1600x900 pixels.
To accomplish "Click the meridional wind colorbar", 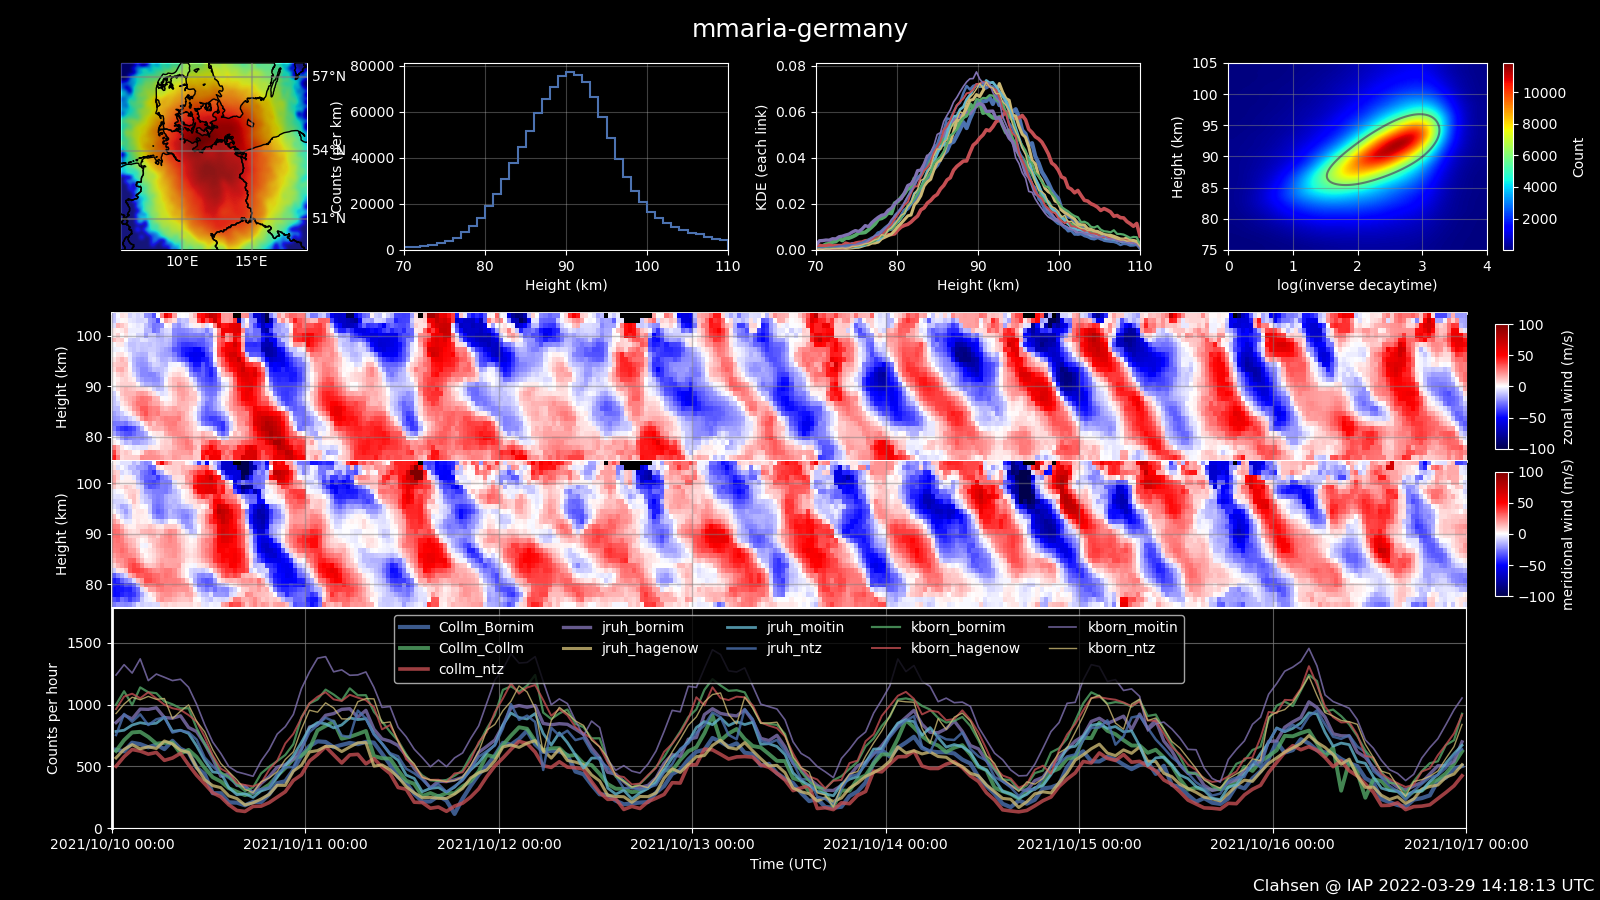I will [1502, 534].
